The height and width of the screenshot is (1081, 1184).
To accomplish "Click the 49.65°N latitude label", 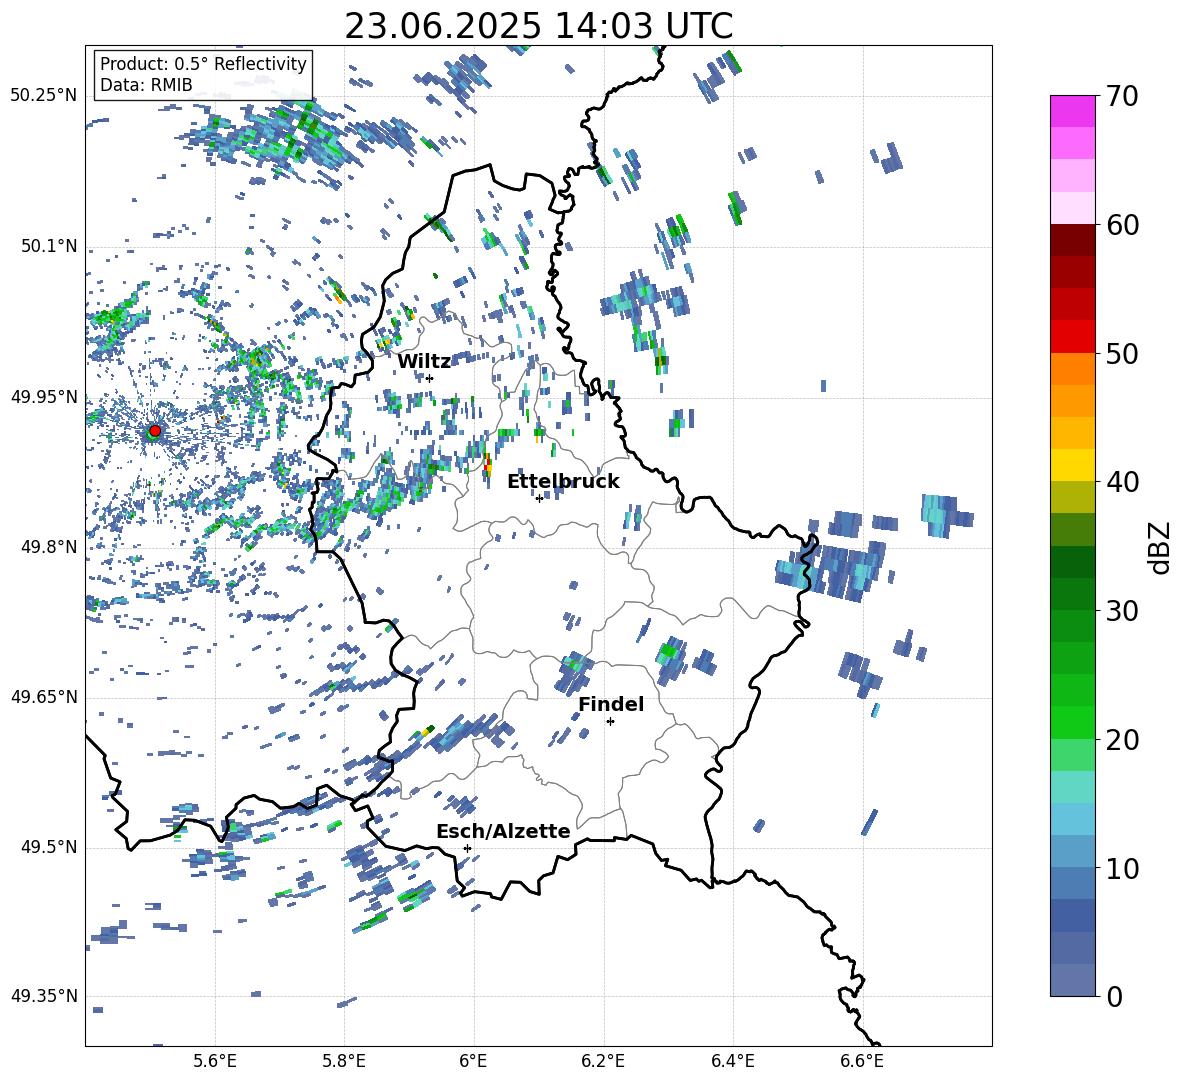I will (x=43, y=697).
